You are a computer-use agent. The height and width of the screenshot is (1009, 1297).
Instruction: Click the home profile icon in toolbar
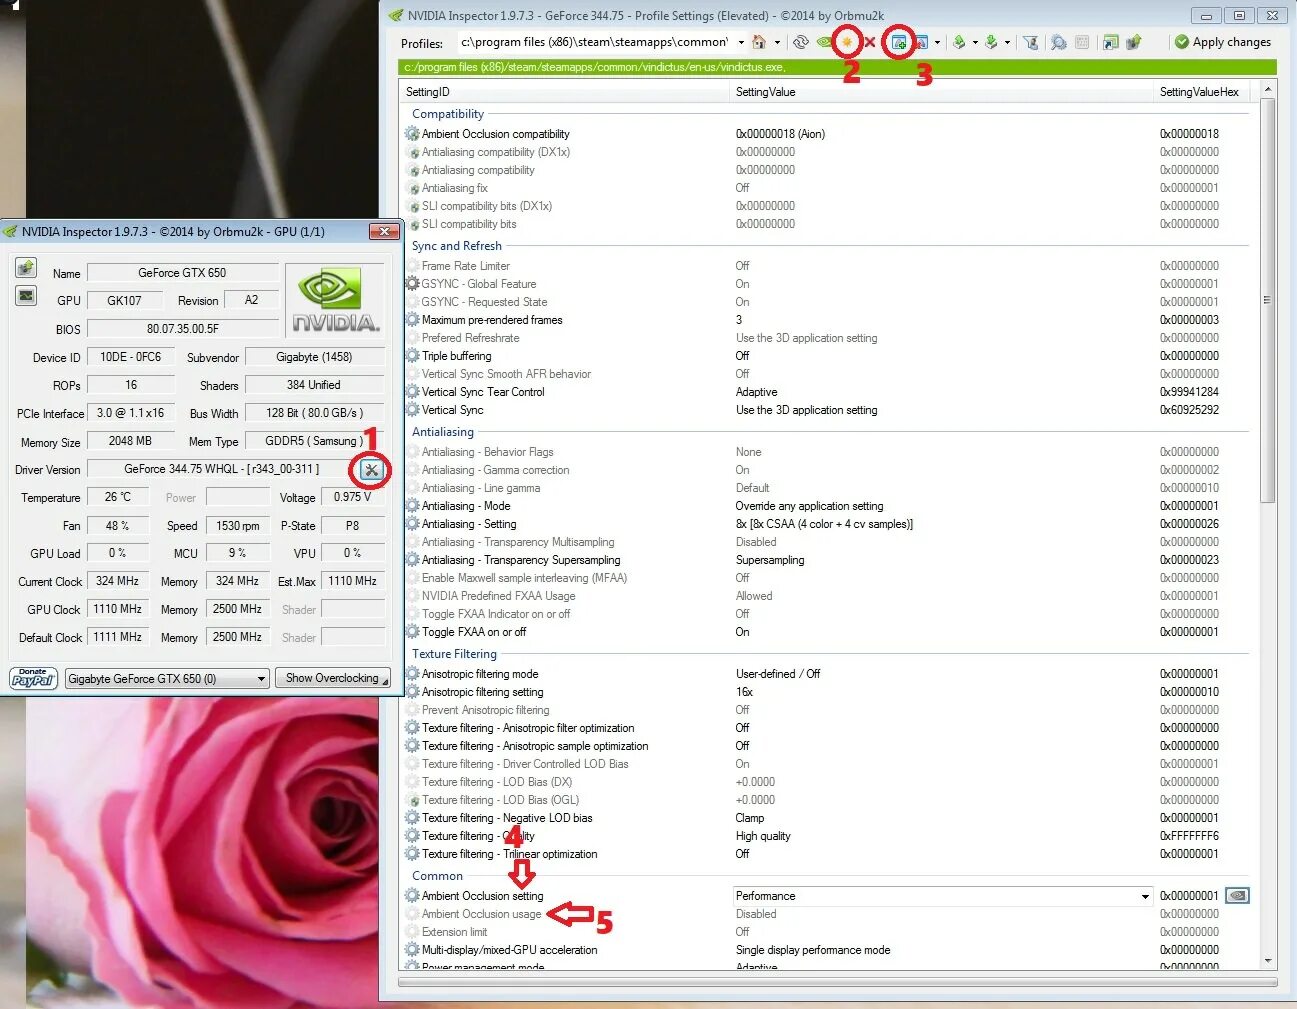point(759,42)
